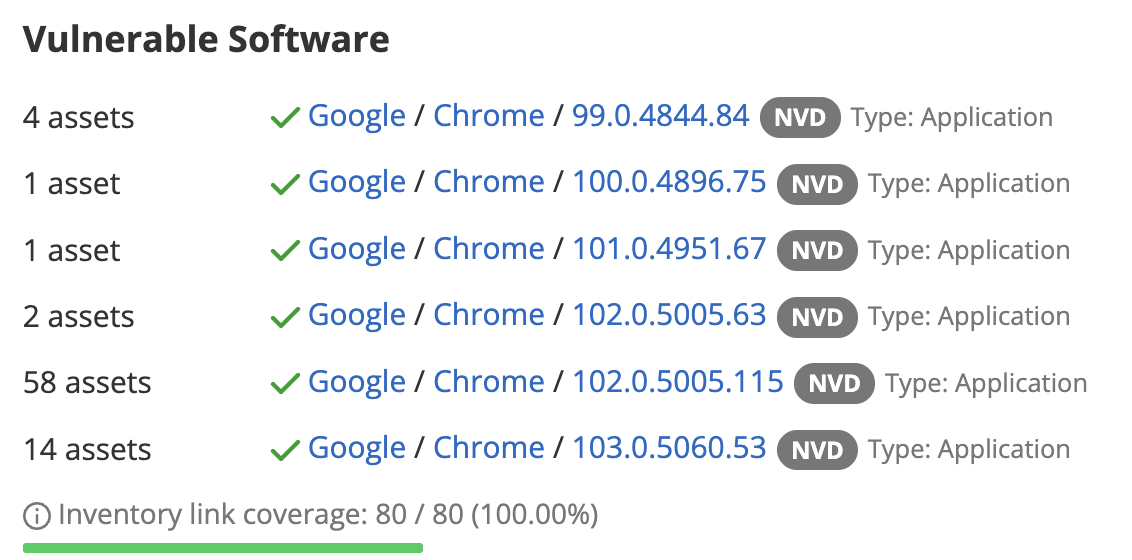This screenshot has width=1132, height=560.
Task: Click NVD badge for Chrome 99.0.4844.84
Action: (x=801, y=118)
